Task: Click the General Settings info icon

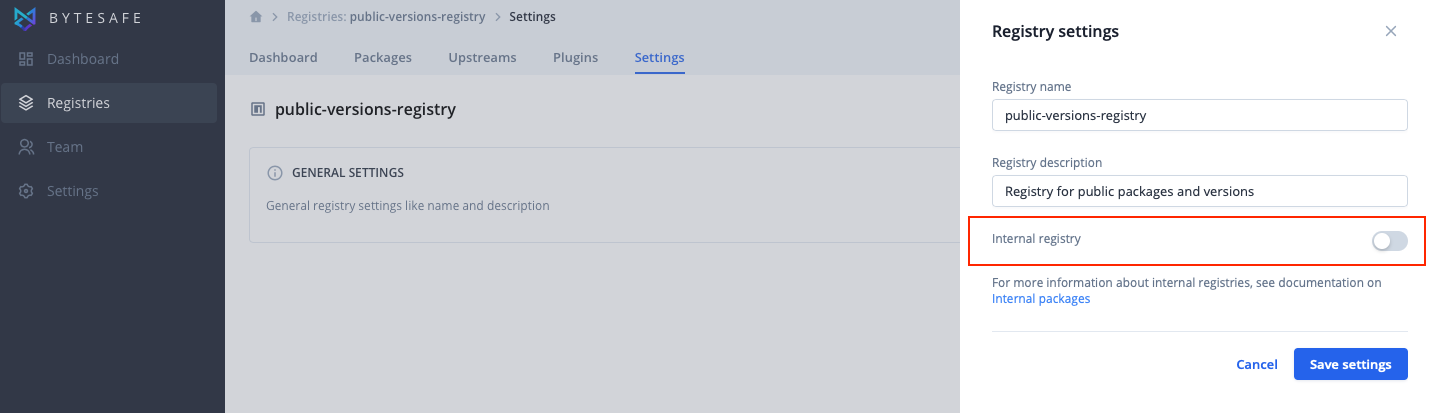Action: click(275, 173)
